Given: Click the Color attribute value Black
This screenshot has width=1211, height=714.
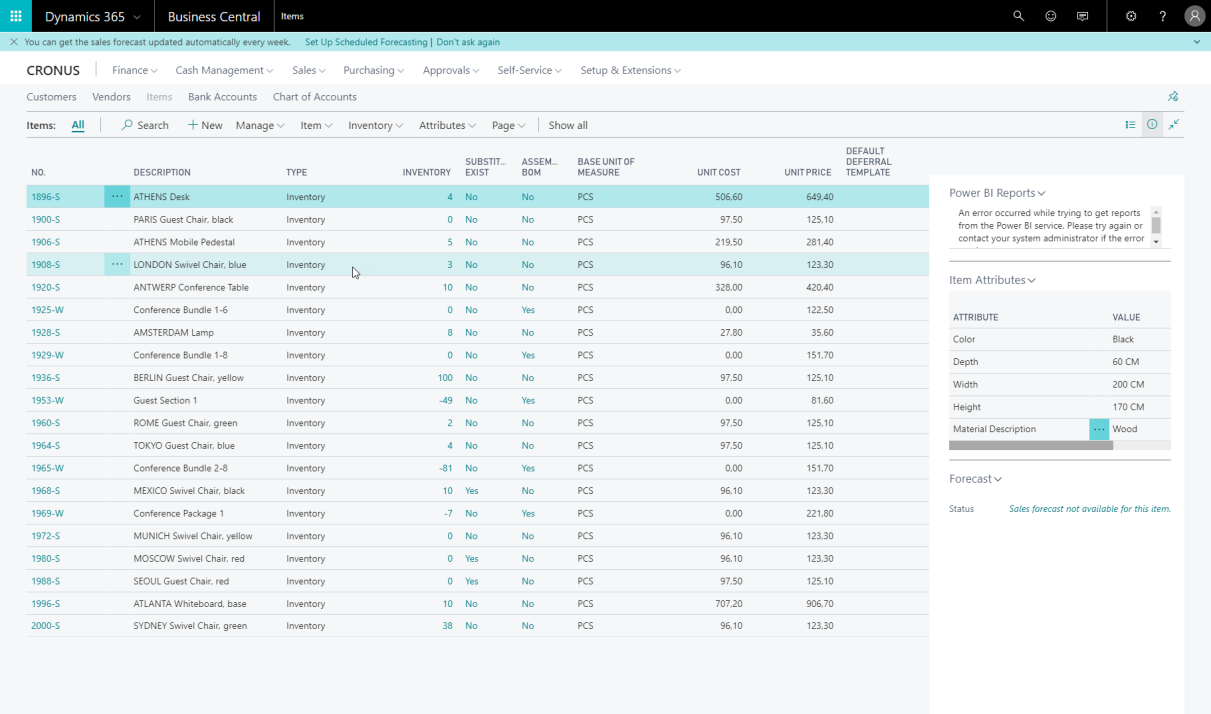Looking at the screenshot, I should (1123, 339).
